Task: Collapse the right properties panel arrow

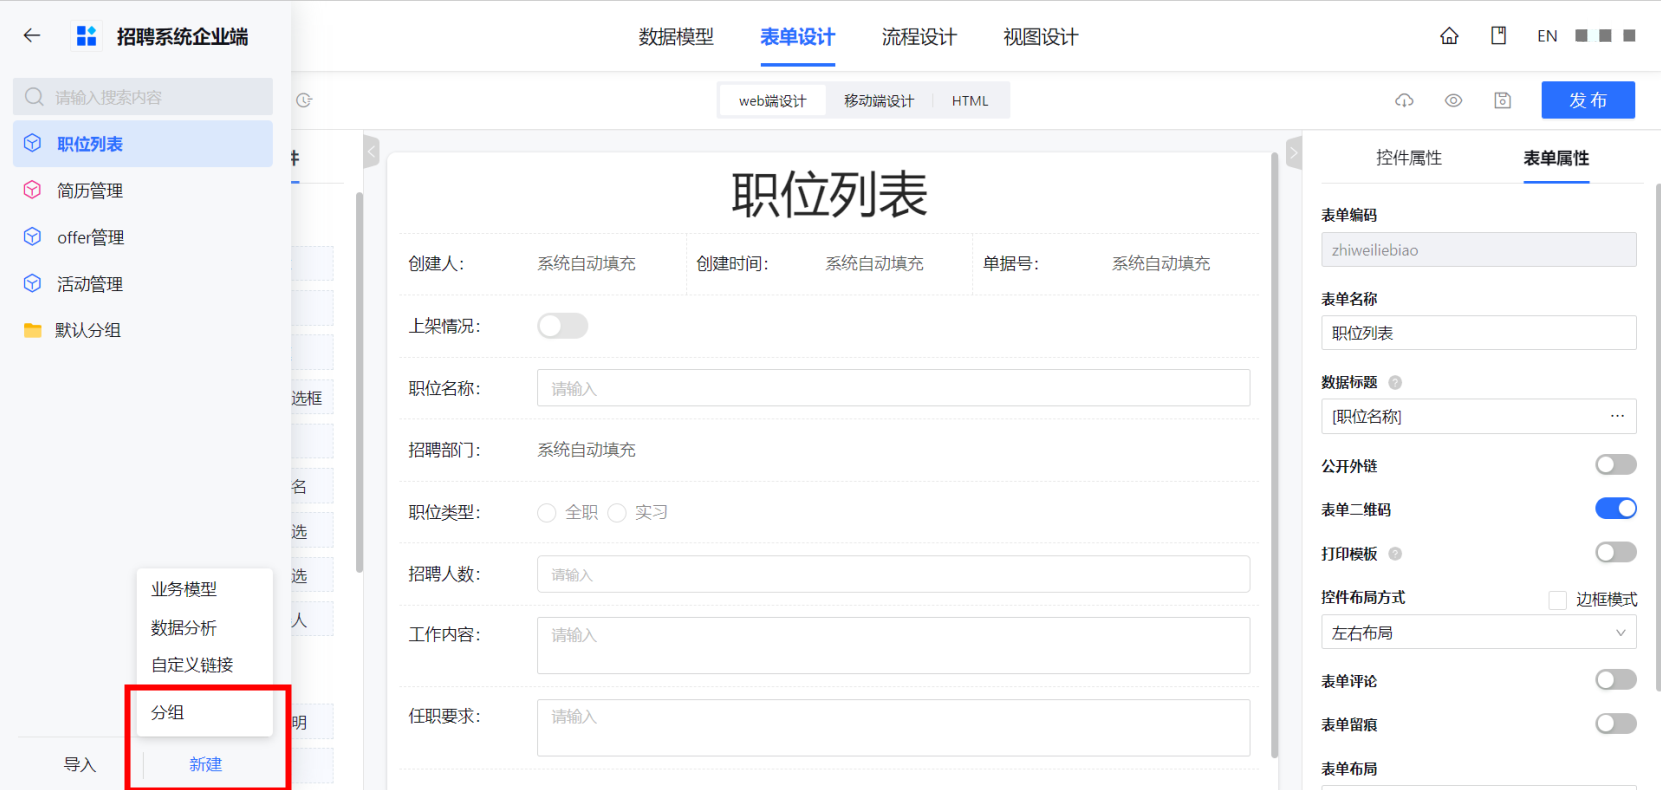Action: (1293, 152)
